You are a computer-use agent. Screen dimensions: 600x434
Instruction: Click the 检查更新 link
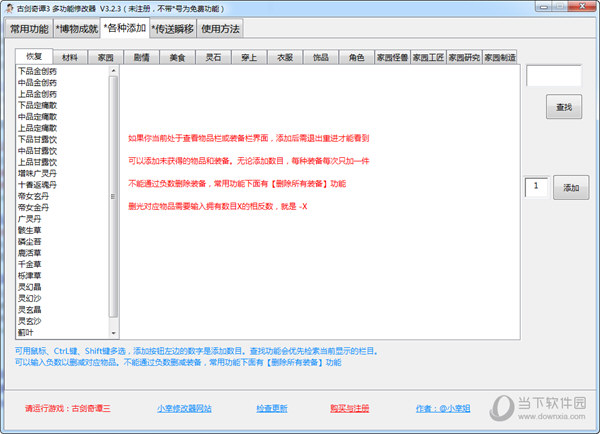pyautogui.click(x=272, y=409)
